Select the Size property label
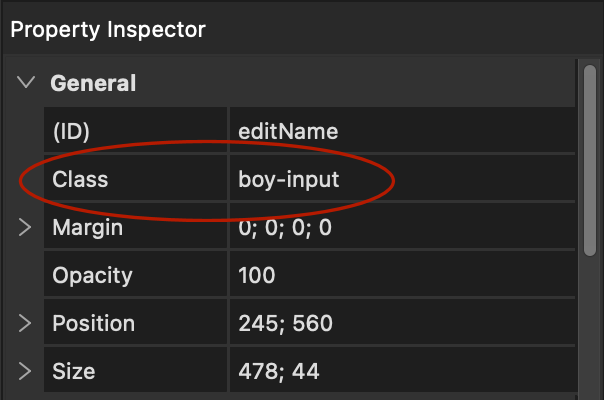Image resolution: width=604 pixels, height=400 pixels. (74, 372)
